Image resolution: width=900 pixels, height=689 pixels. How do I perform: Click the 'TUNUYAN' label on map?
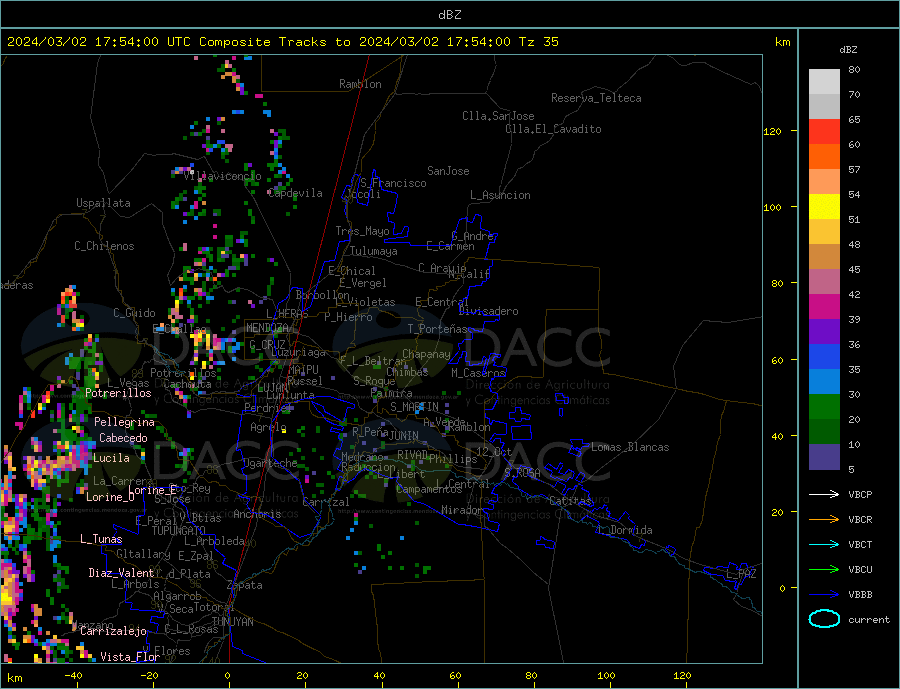232,622
